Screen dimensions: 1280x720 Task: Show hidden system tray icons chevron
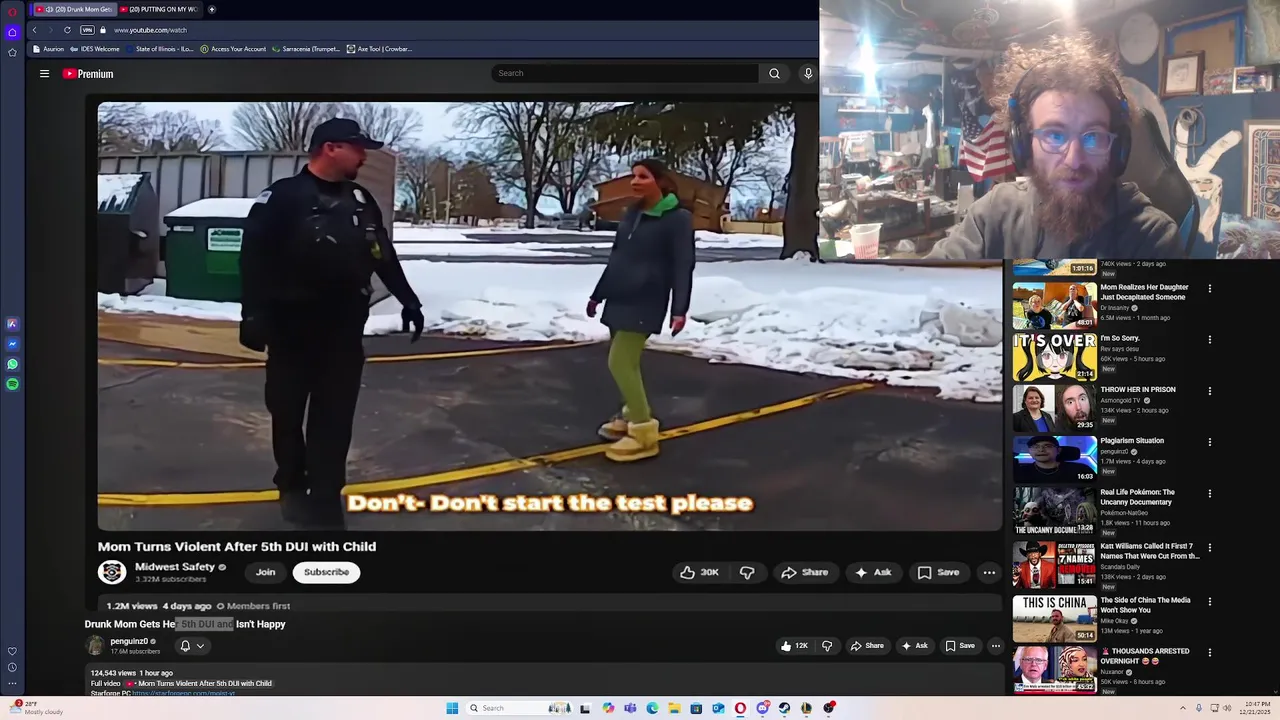point(1182,708)
